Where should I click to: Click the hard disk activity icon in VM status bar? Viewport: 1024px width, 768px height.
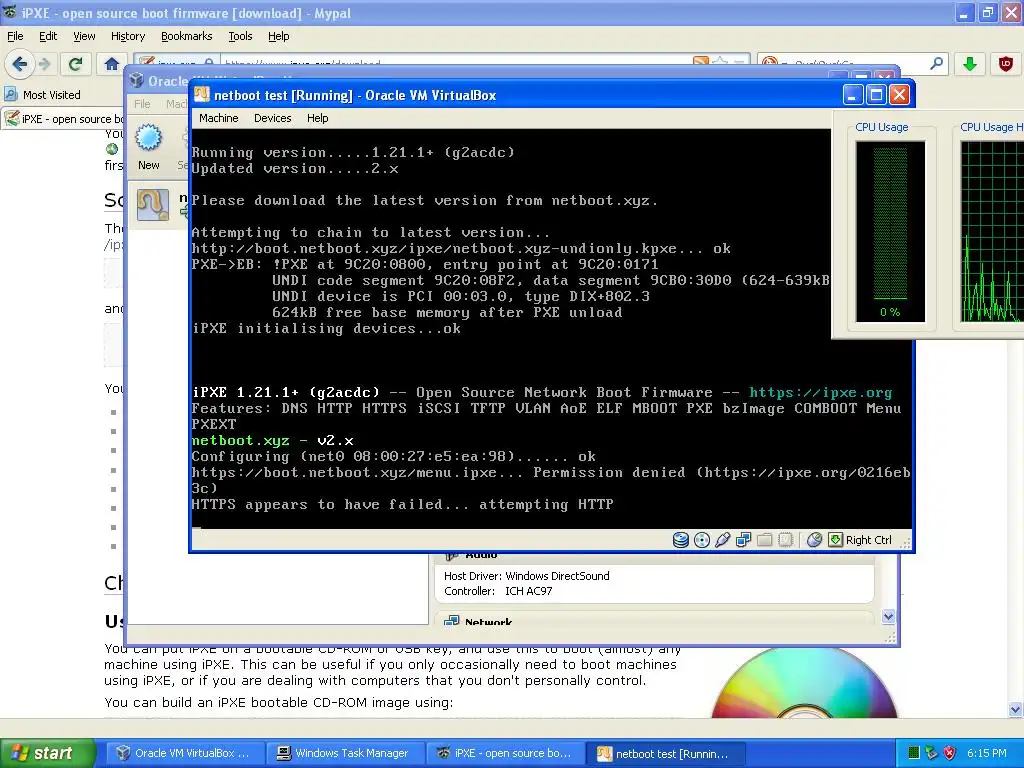680,539
